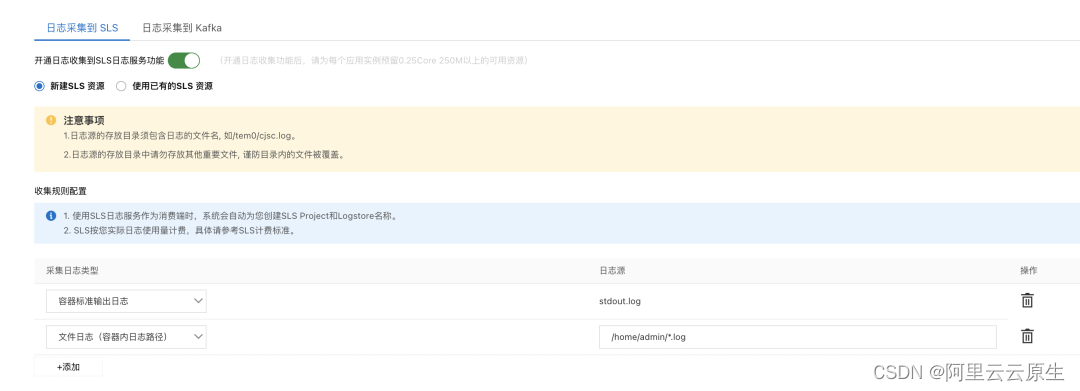Click the SLS计费标准 billing note line

click(179, 231)
